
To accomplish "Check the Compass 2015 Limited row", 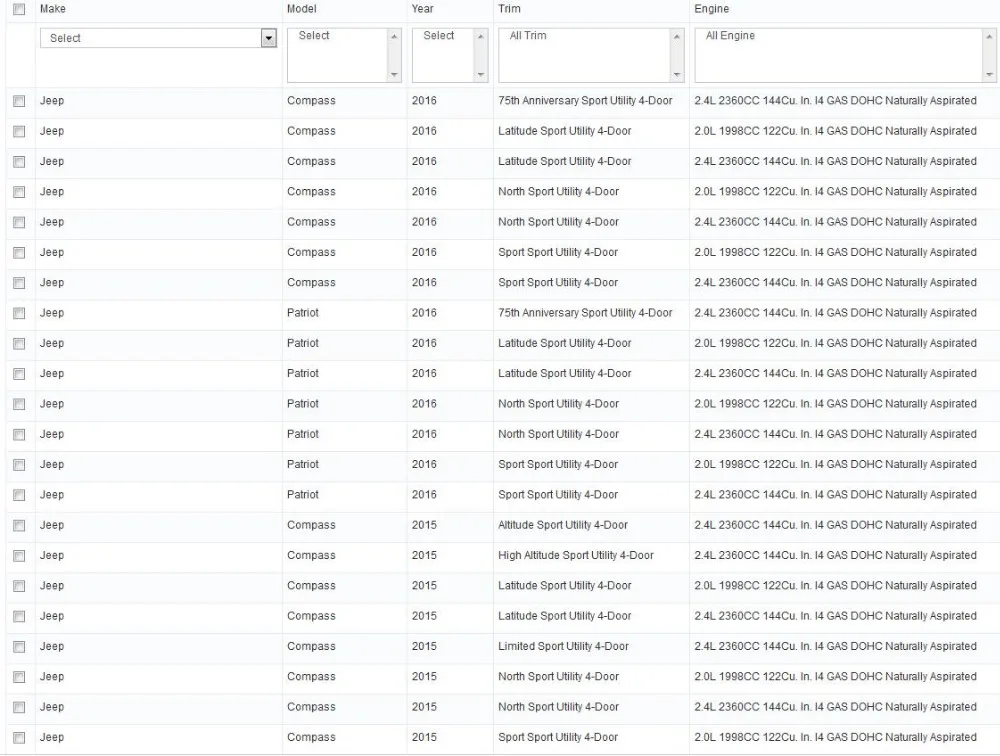I will (19, 647).
